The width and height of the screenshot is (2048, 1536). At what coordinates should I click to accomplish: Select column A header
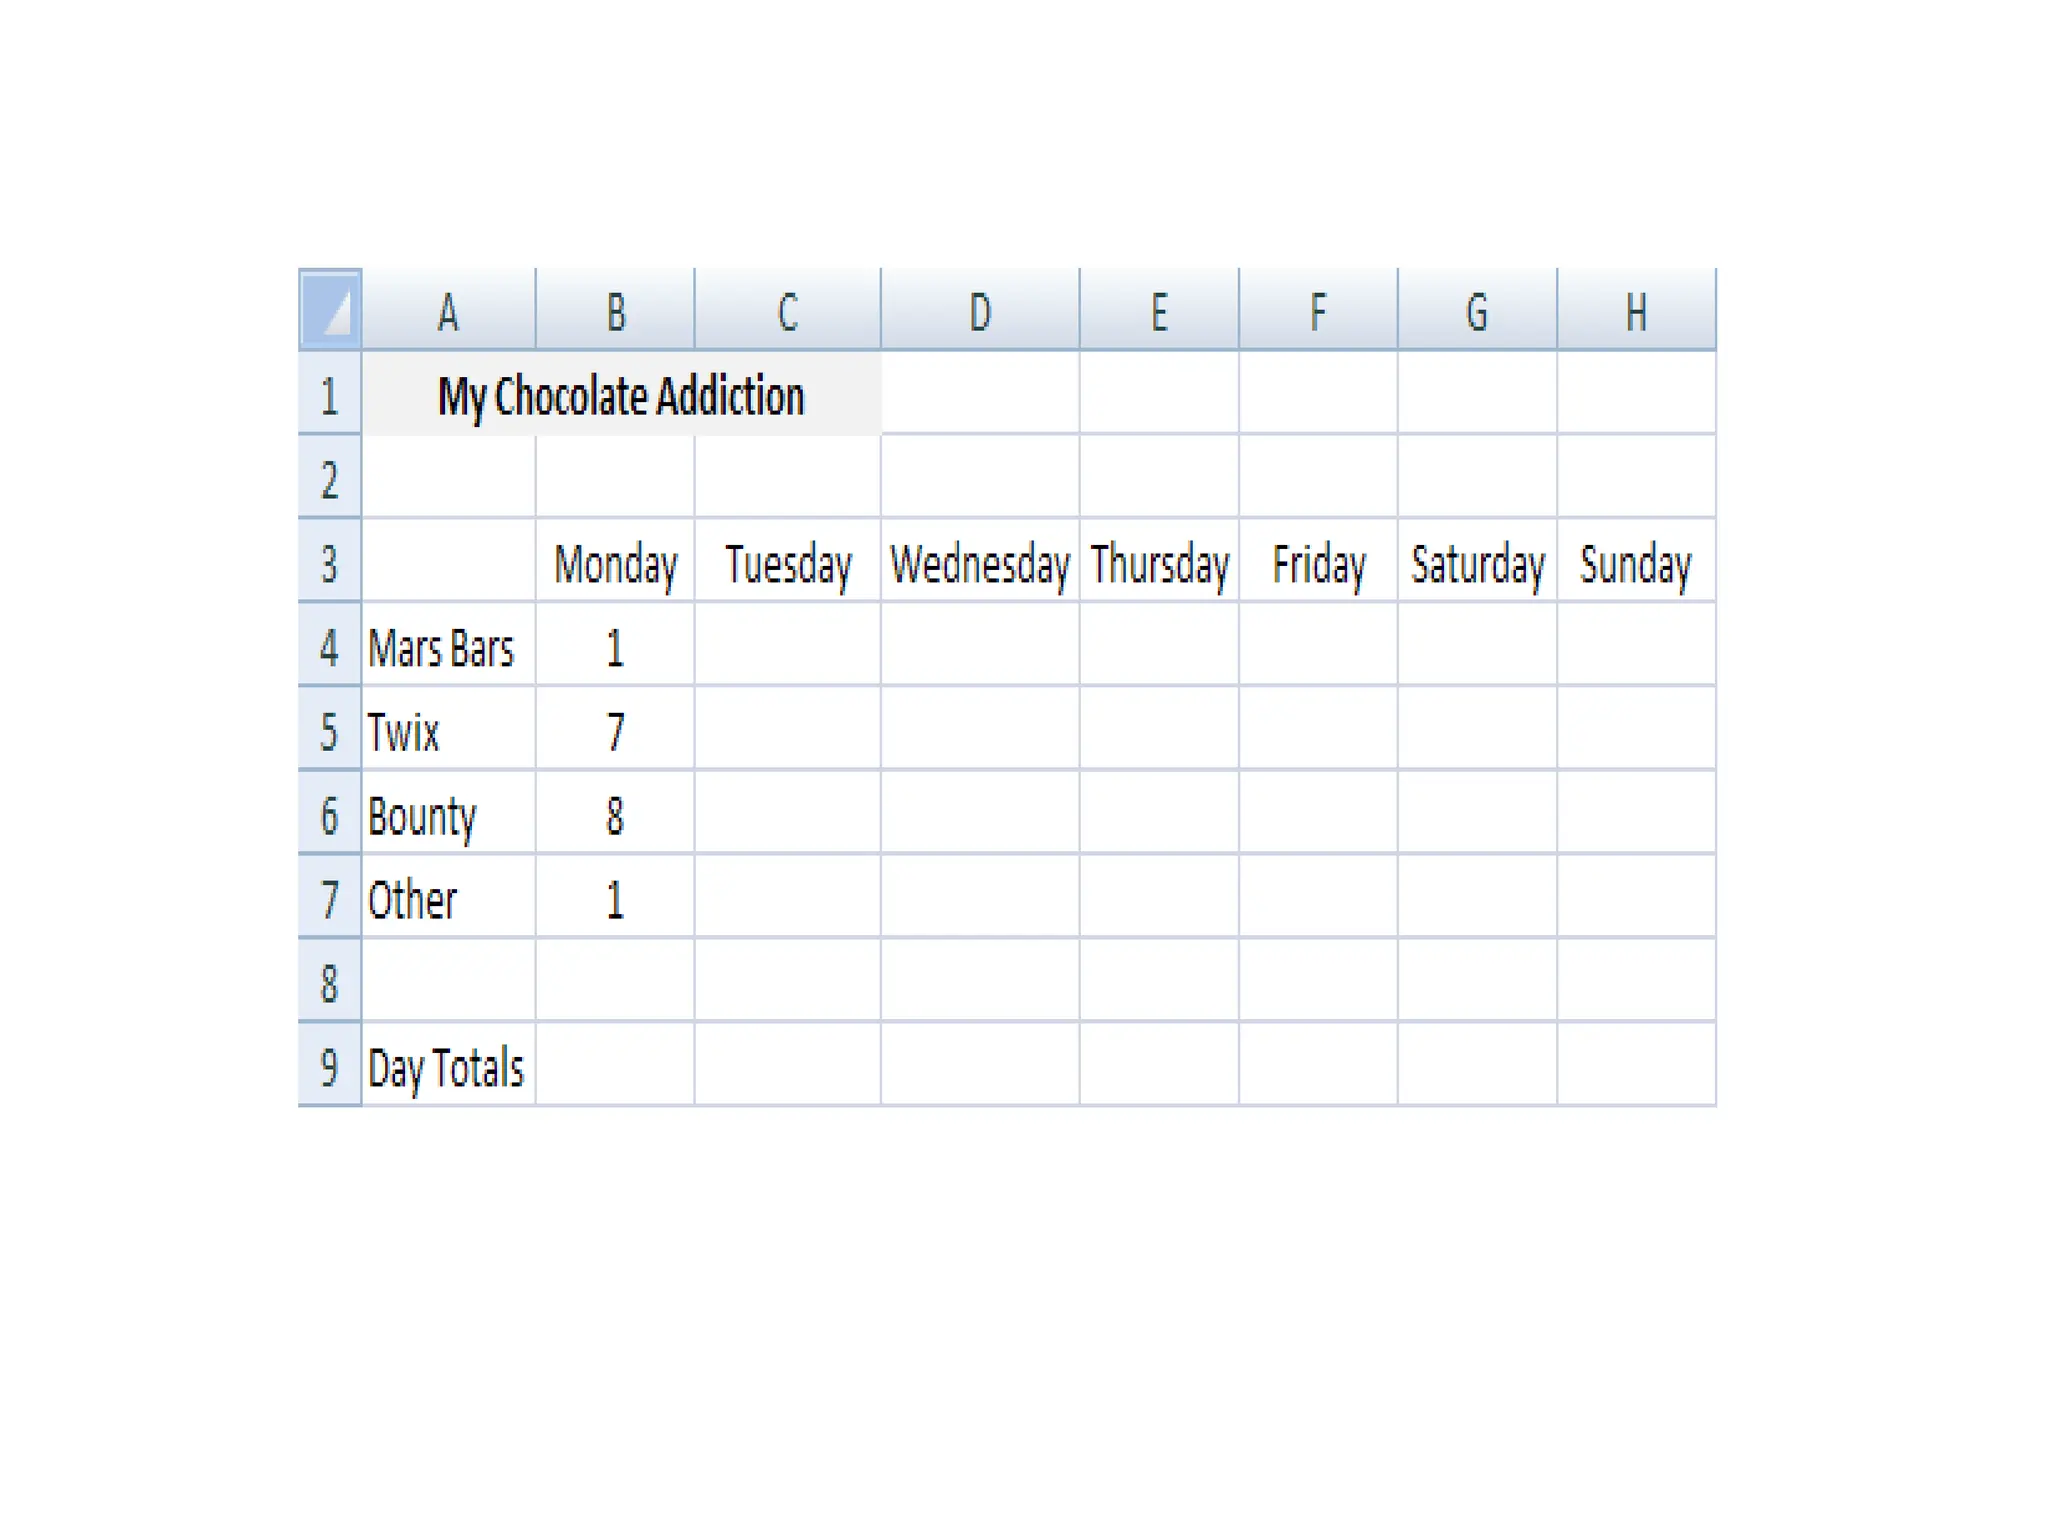pyautogui.click(x=448, y=311)
